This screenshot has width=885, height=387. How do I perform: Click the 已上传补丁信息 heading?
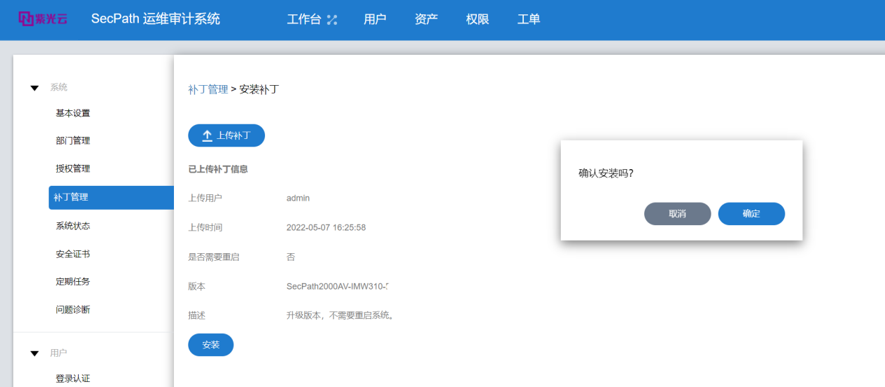pos(218,169)
